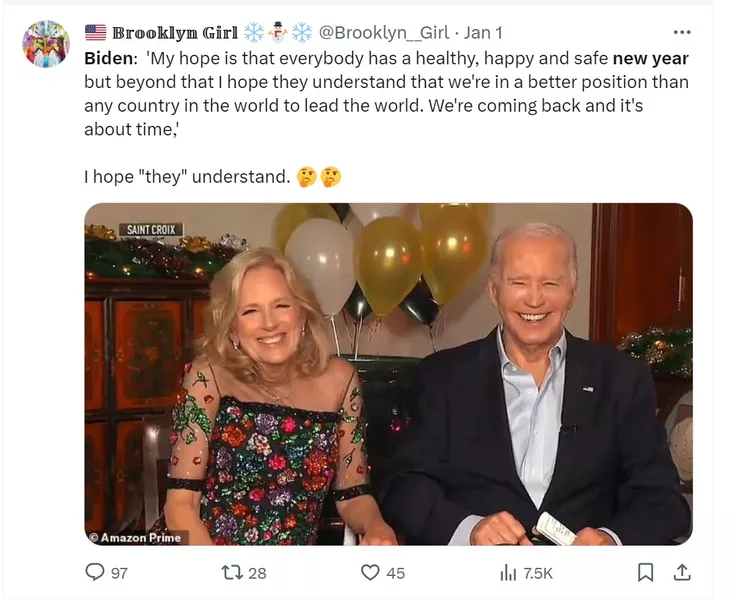Image resolution: width=730 pixels, height=599 pixels.
Task: Open the attached Saint Croix photo
Action: click(388, 374)
